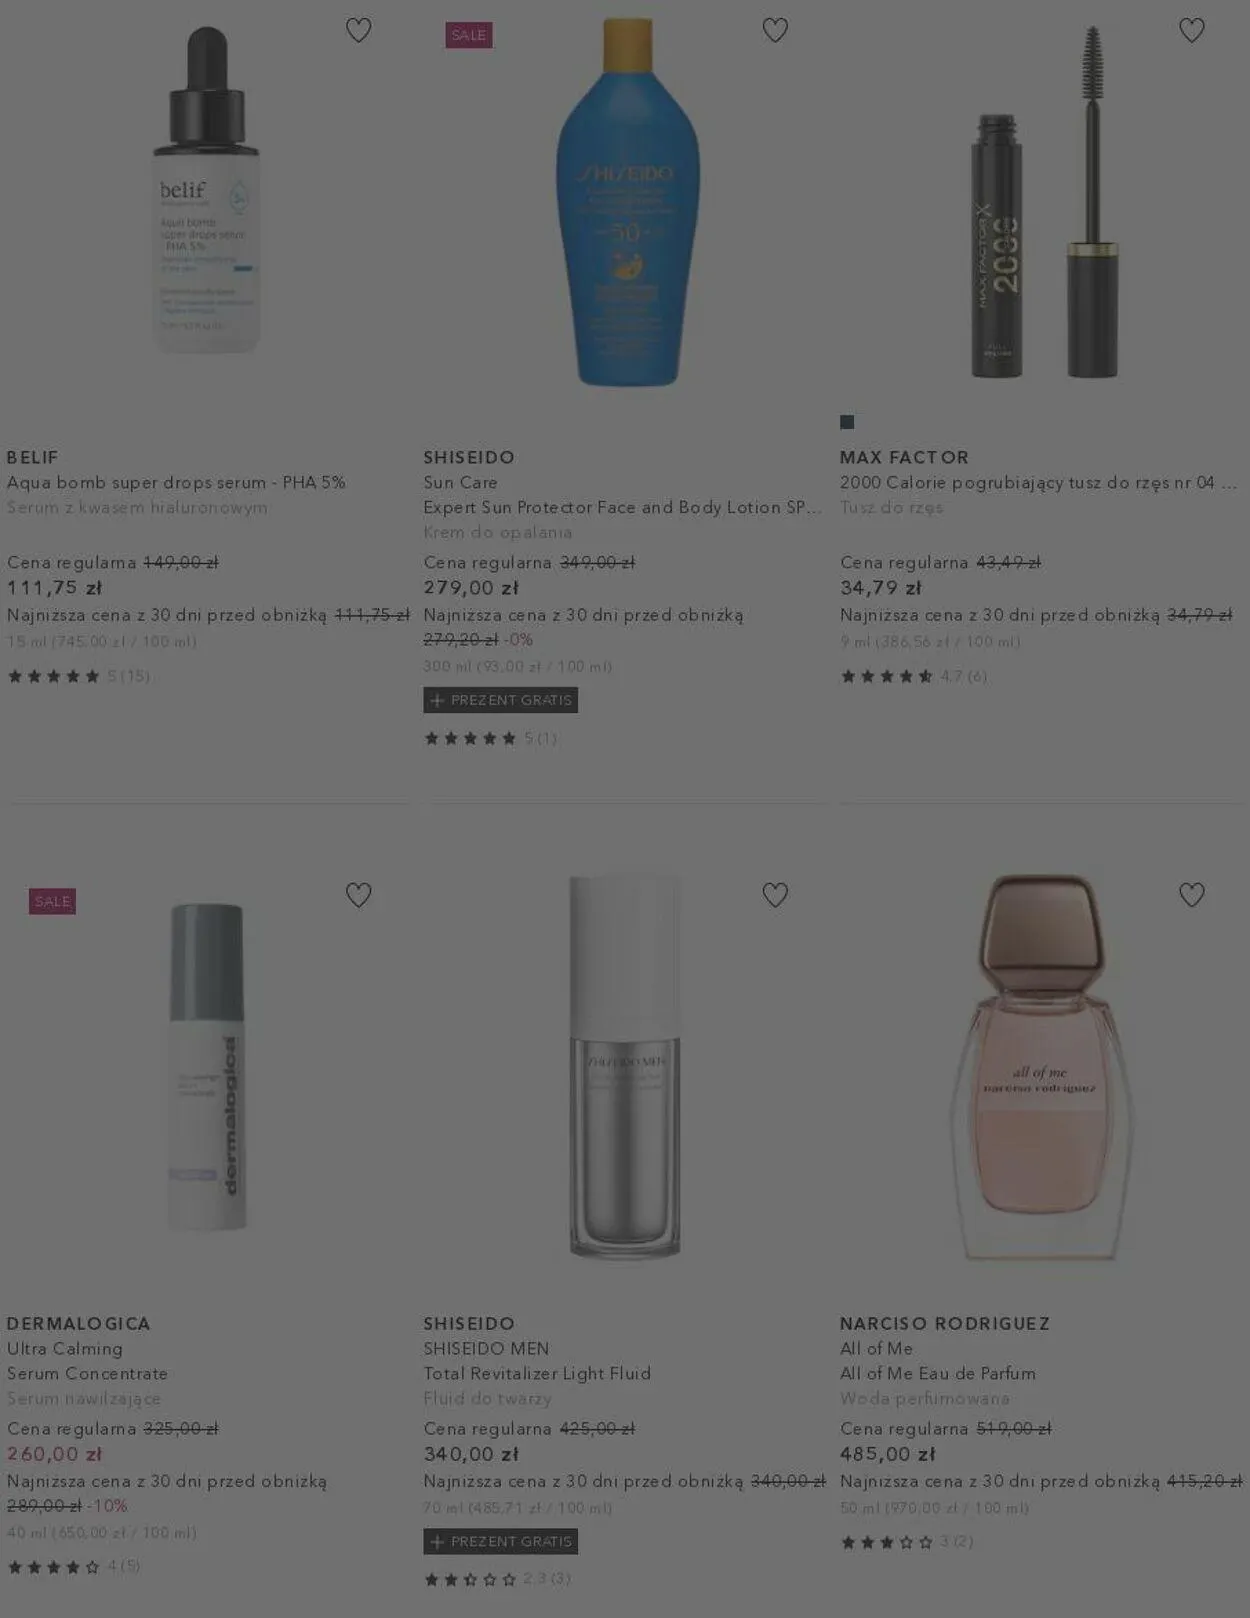This screenshot has width=1250, height=1618.
Task: Open Aqua bomb super drops serum link
Action: (176, 482)
